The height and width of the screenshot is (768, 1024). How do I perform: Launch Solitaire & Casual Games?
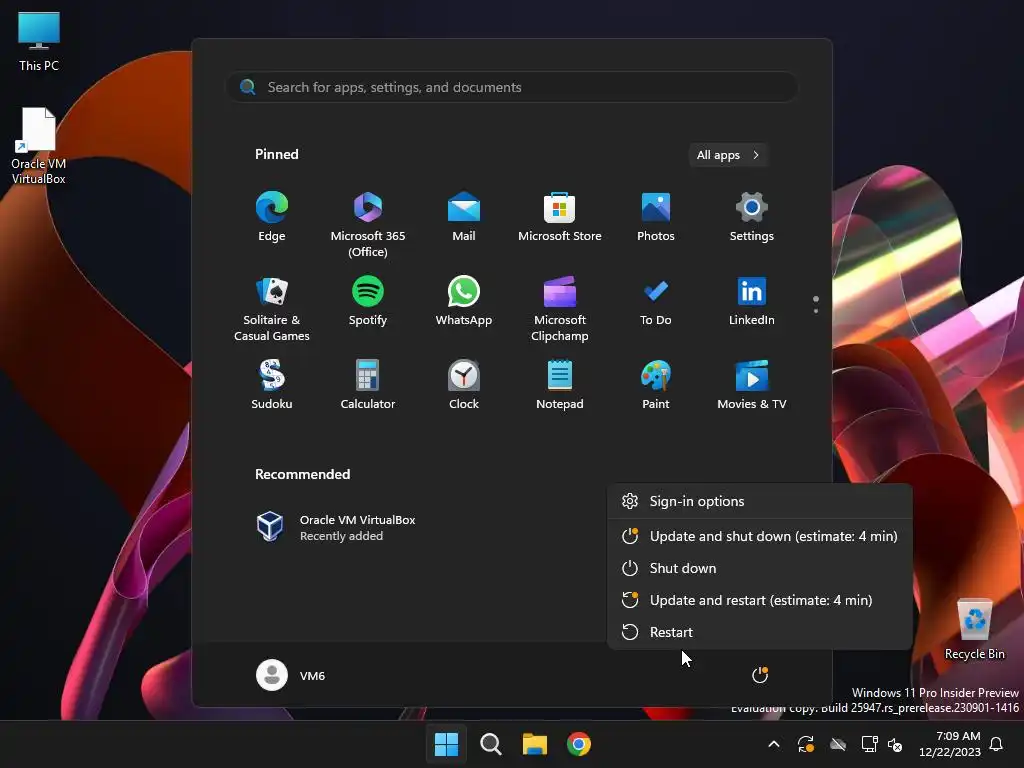[272, 309]
